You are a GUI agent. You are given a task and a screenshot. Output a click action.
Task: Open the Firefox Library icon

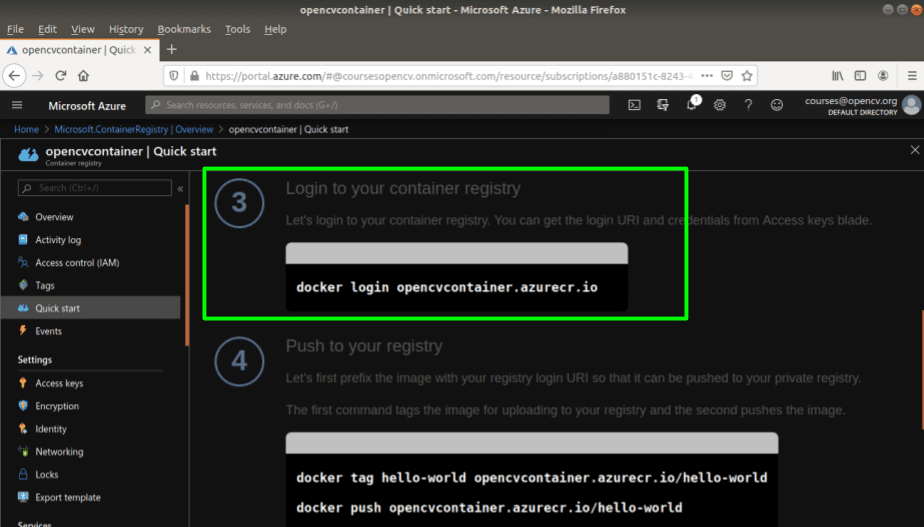click(837, 75)
